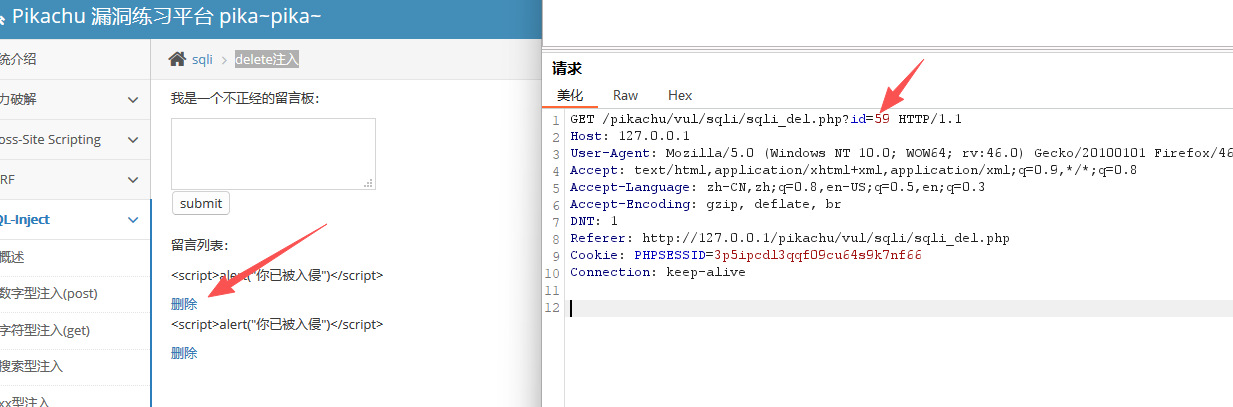
Task: Expand the Cross-Site Scripting chevron
Action: pos(133,140)
